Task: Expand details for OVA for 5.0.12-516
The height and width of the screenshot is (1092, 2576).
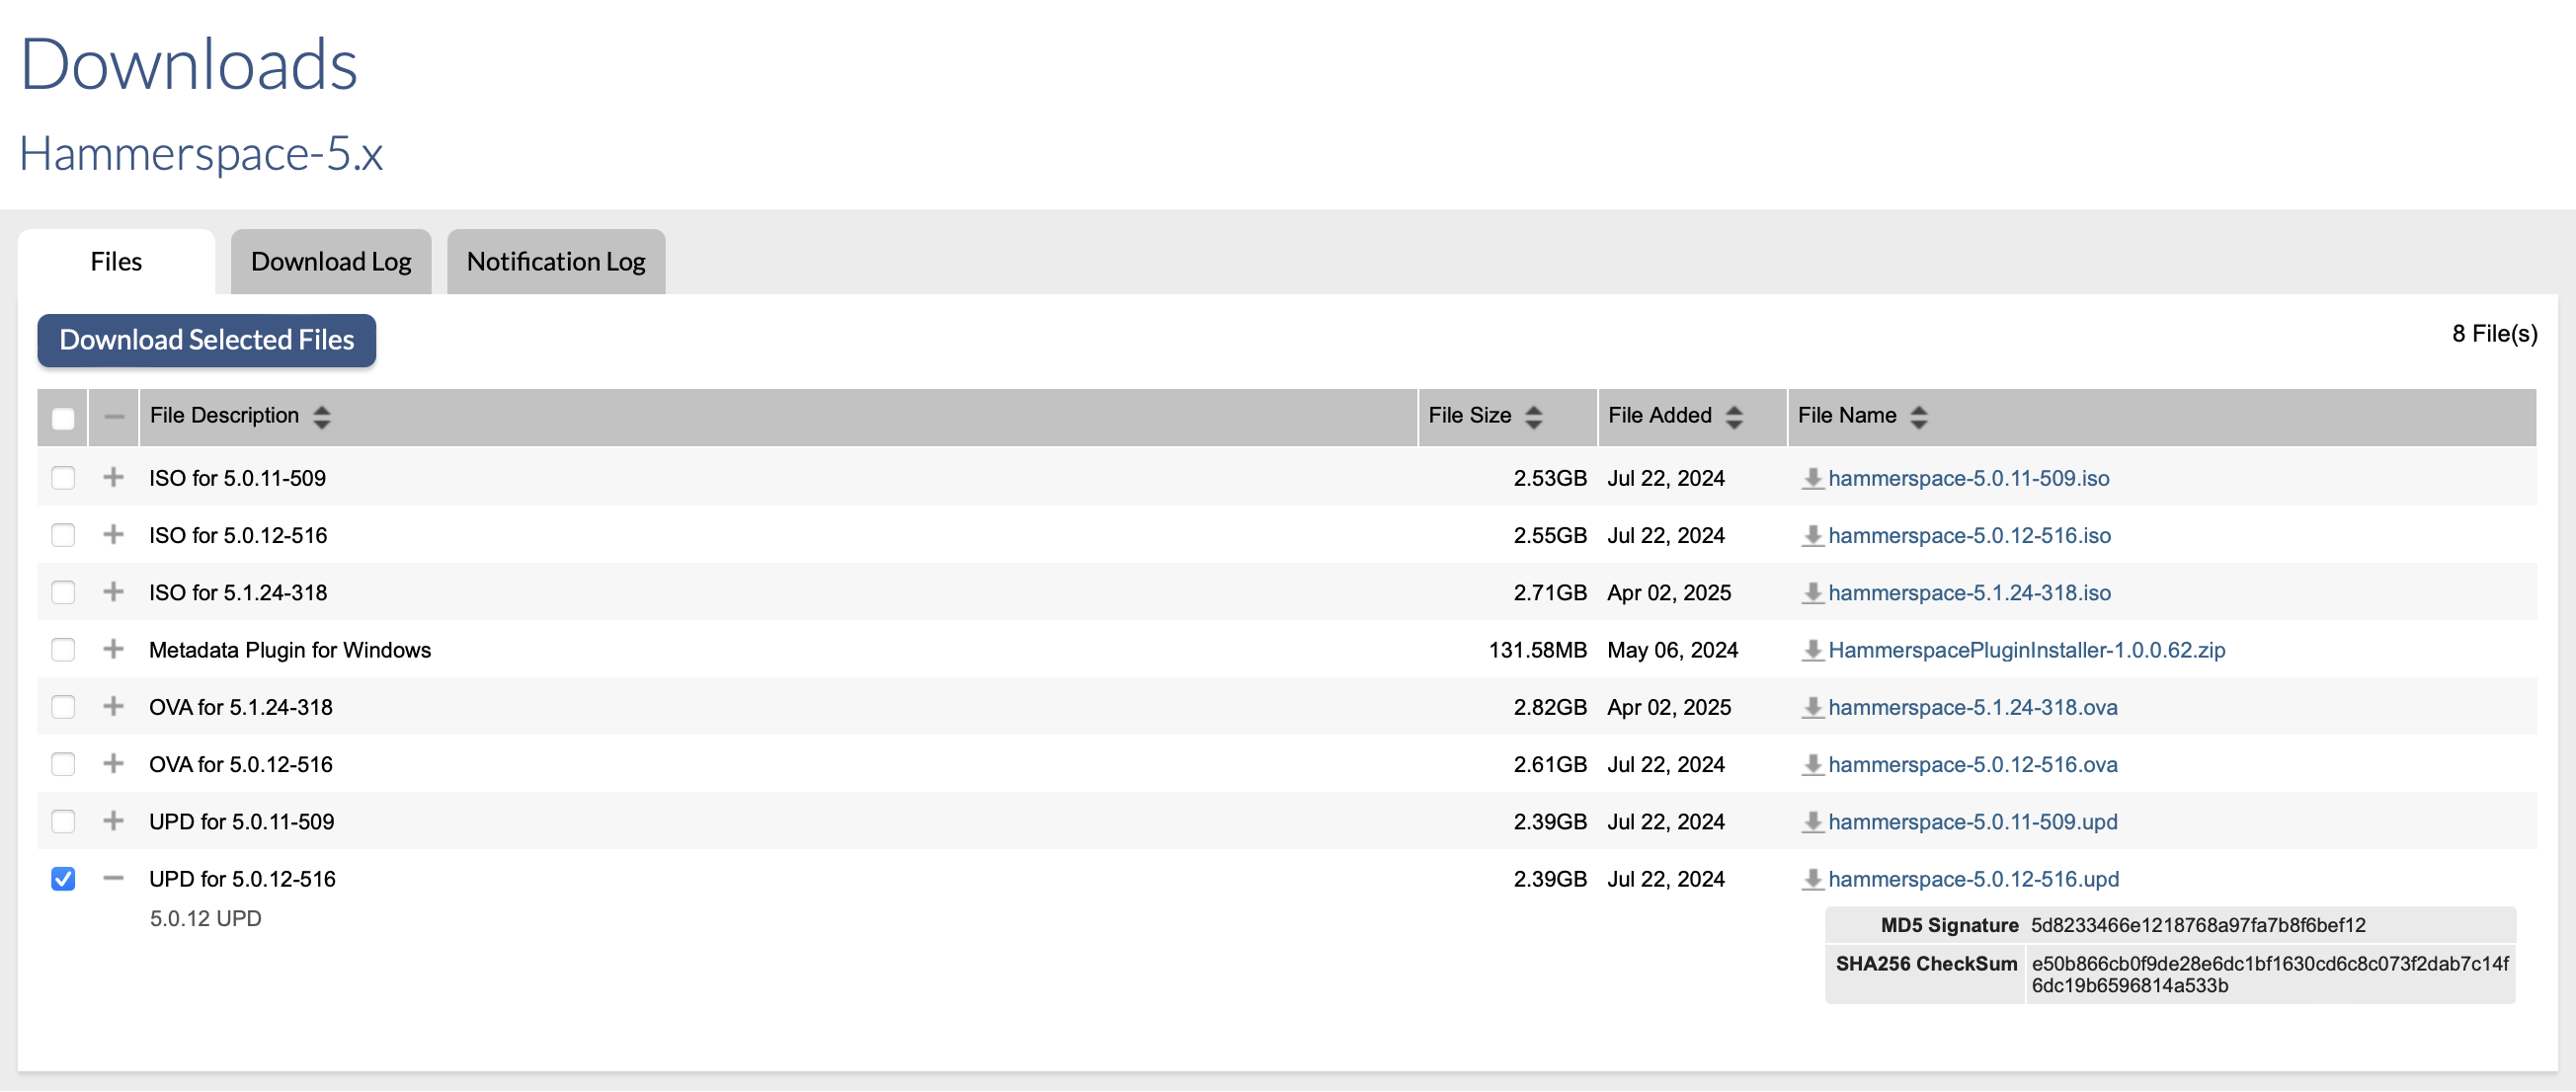Action: 114,763
